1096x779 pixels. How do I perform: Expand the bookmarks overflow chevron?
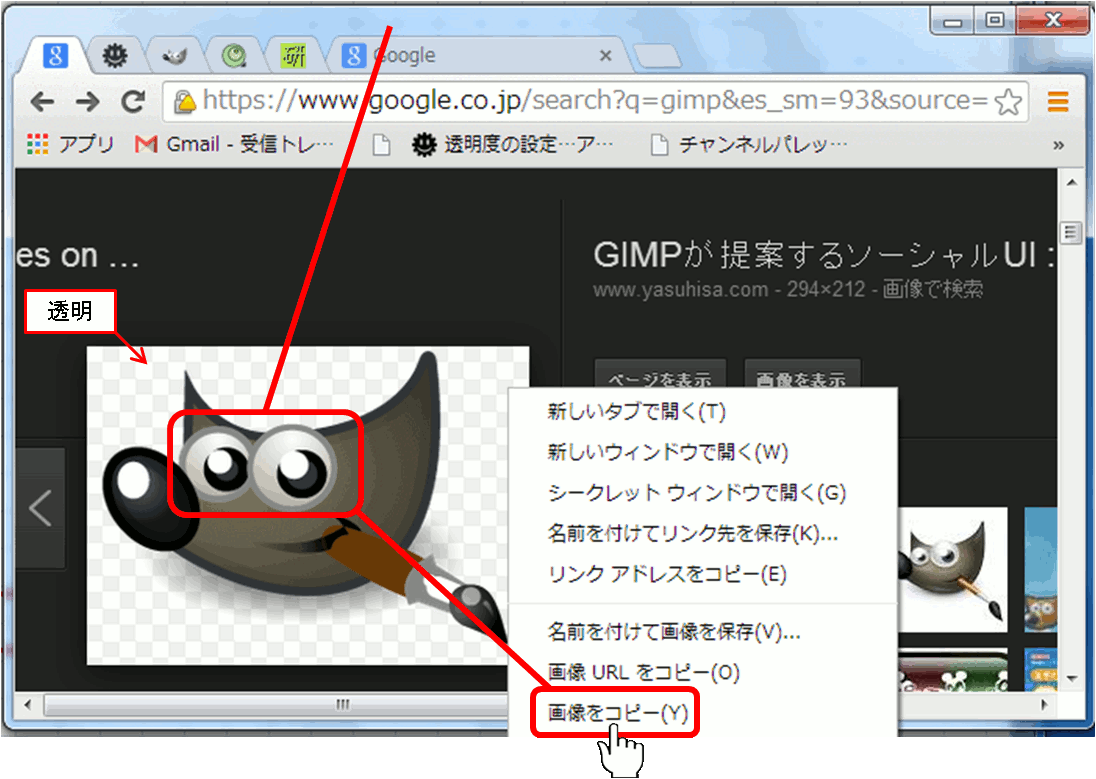coord(1057,145)
